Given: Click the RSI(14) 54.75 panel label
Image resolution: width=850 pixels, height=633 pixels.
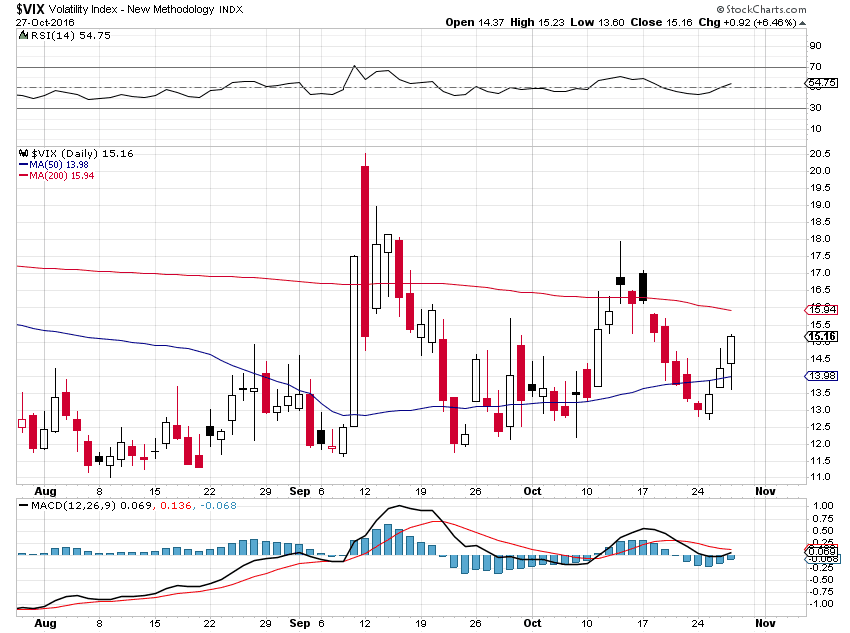Looking at the screenshot, I should click(x=70, y=36).
